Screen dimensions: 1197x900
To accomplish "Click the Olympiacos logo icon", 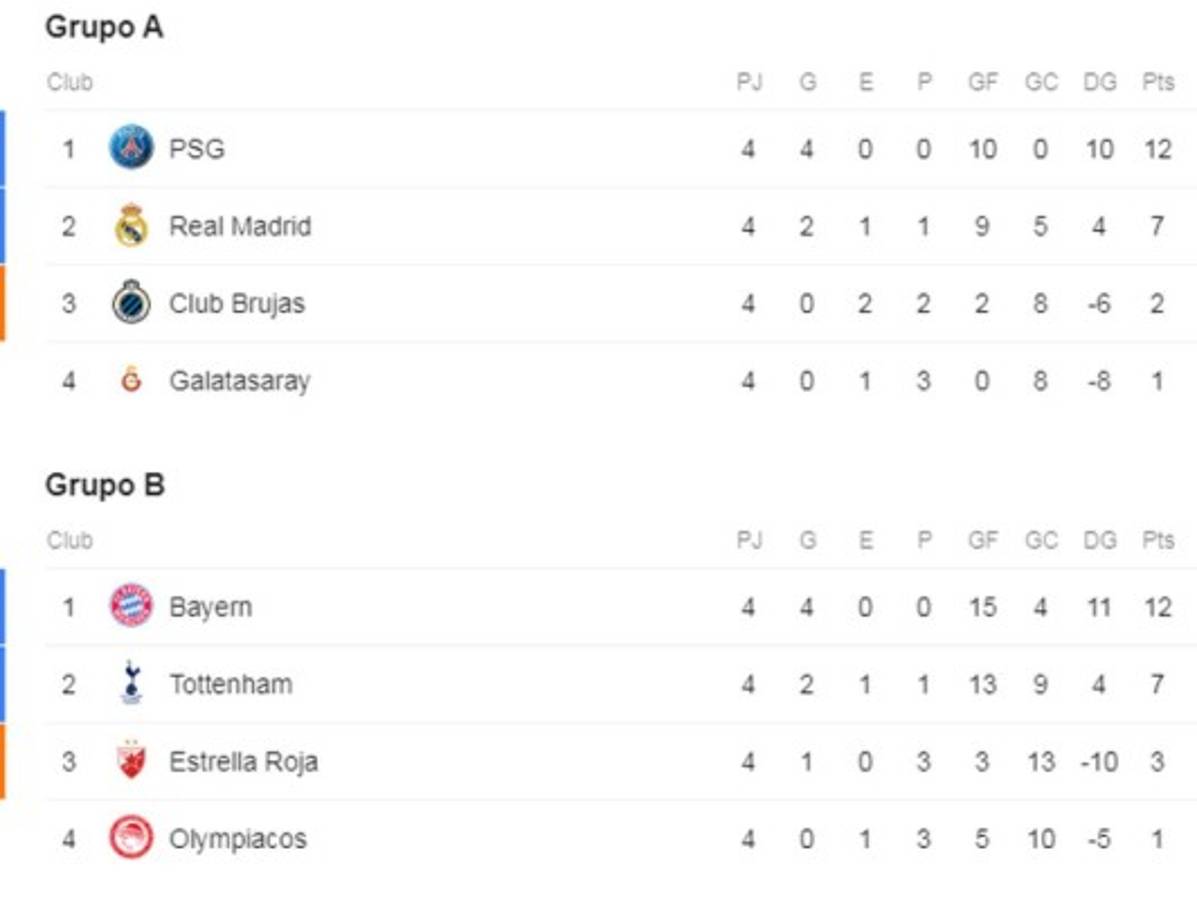I will [x=131, y=838].
